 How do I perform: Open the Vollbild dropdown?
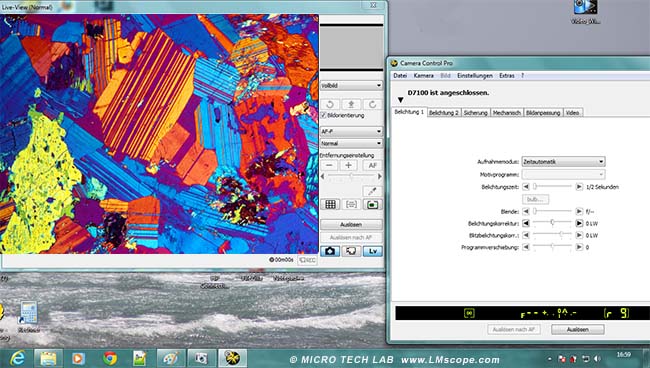click(351, 85)
